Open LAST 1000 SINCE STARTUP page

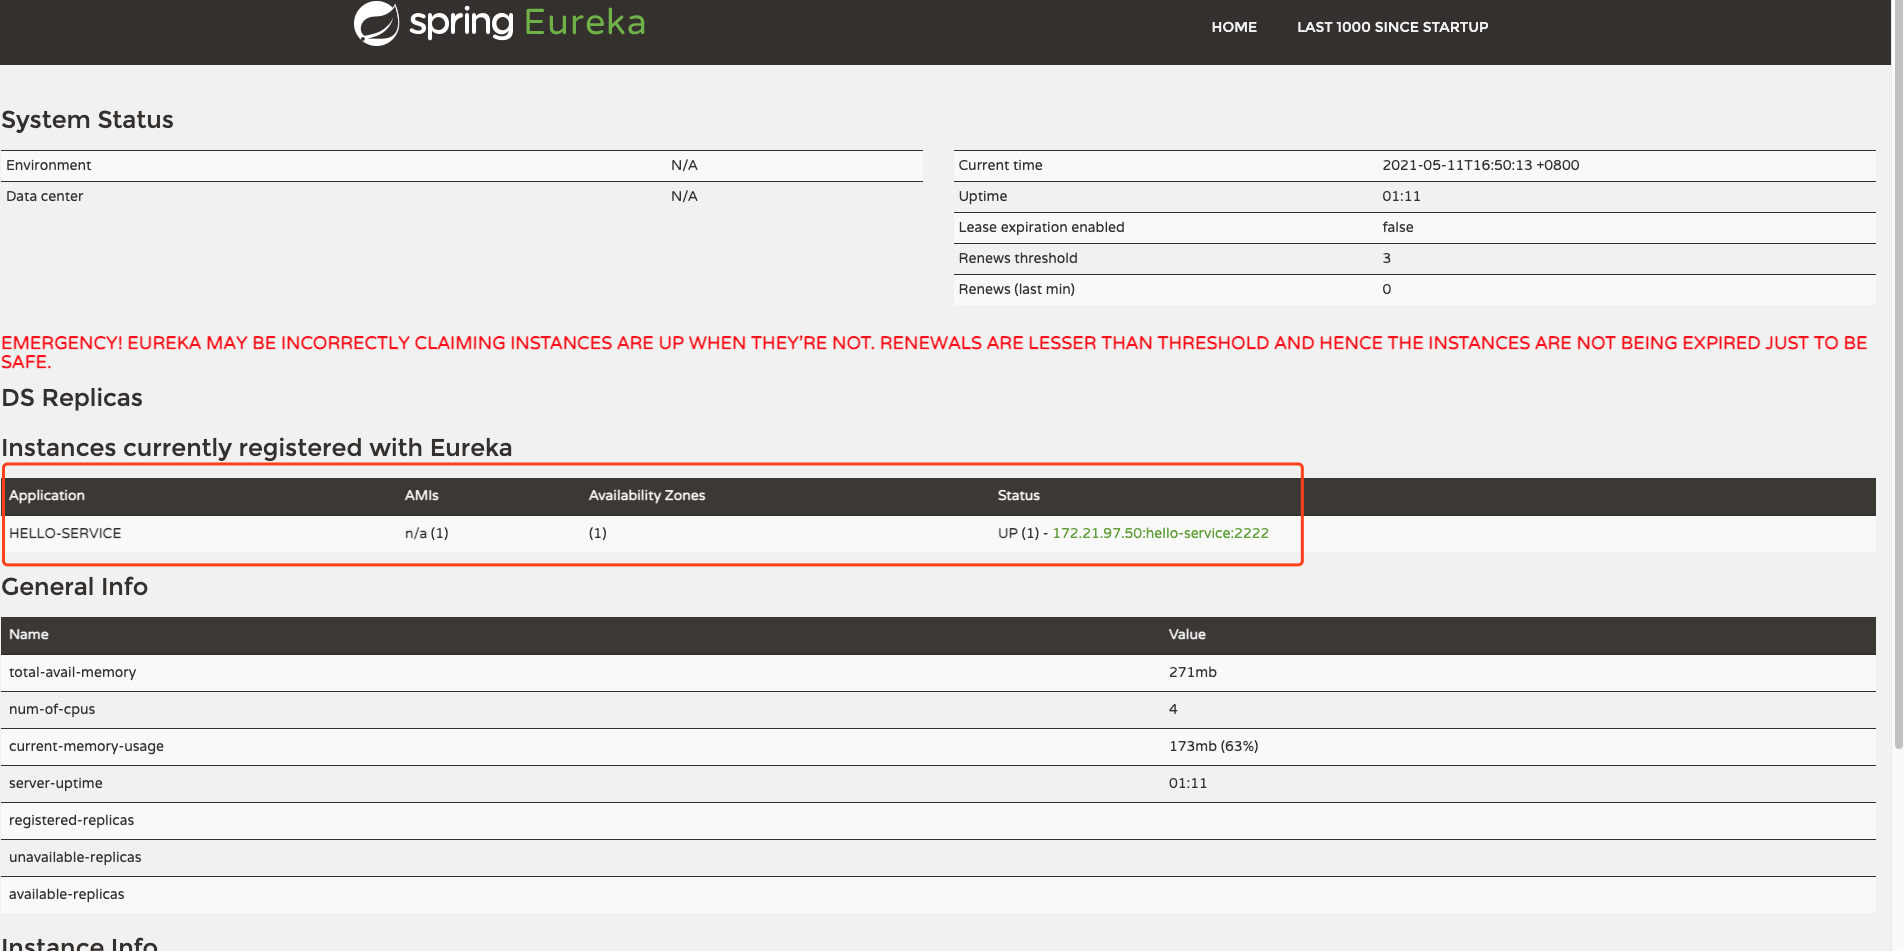click(x=1392, y=27)
